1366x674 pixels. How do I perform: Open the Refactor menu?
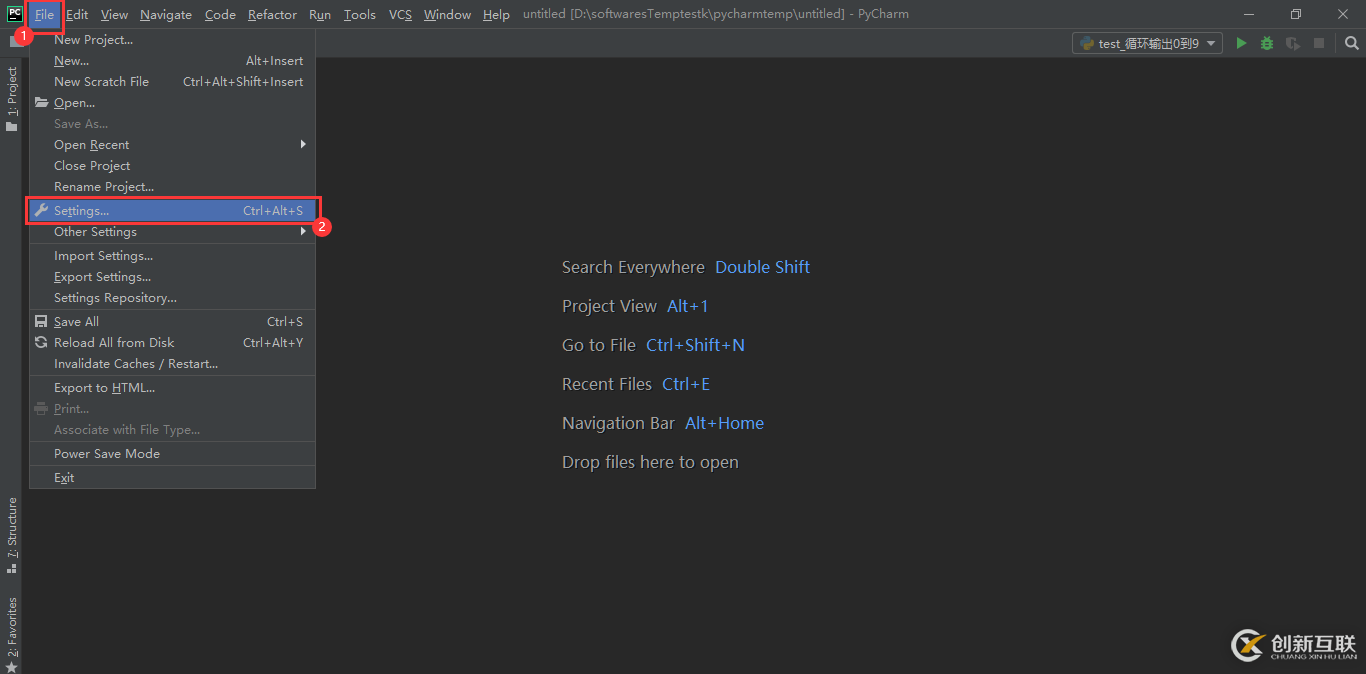[x=272, y=14]
